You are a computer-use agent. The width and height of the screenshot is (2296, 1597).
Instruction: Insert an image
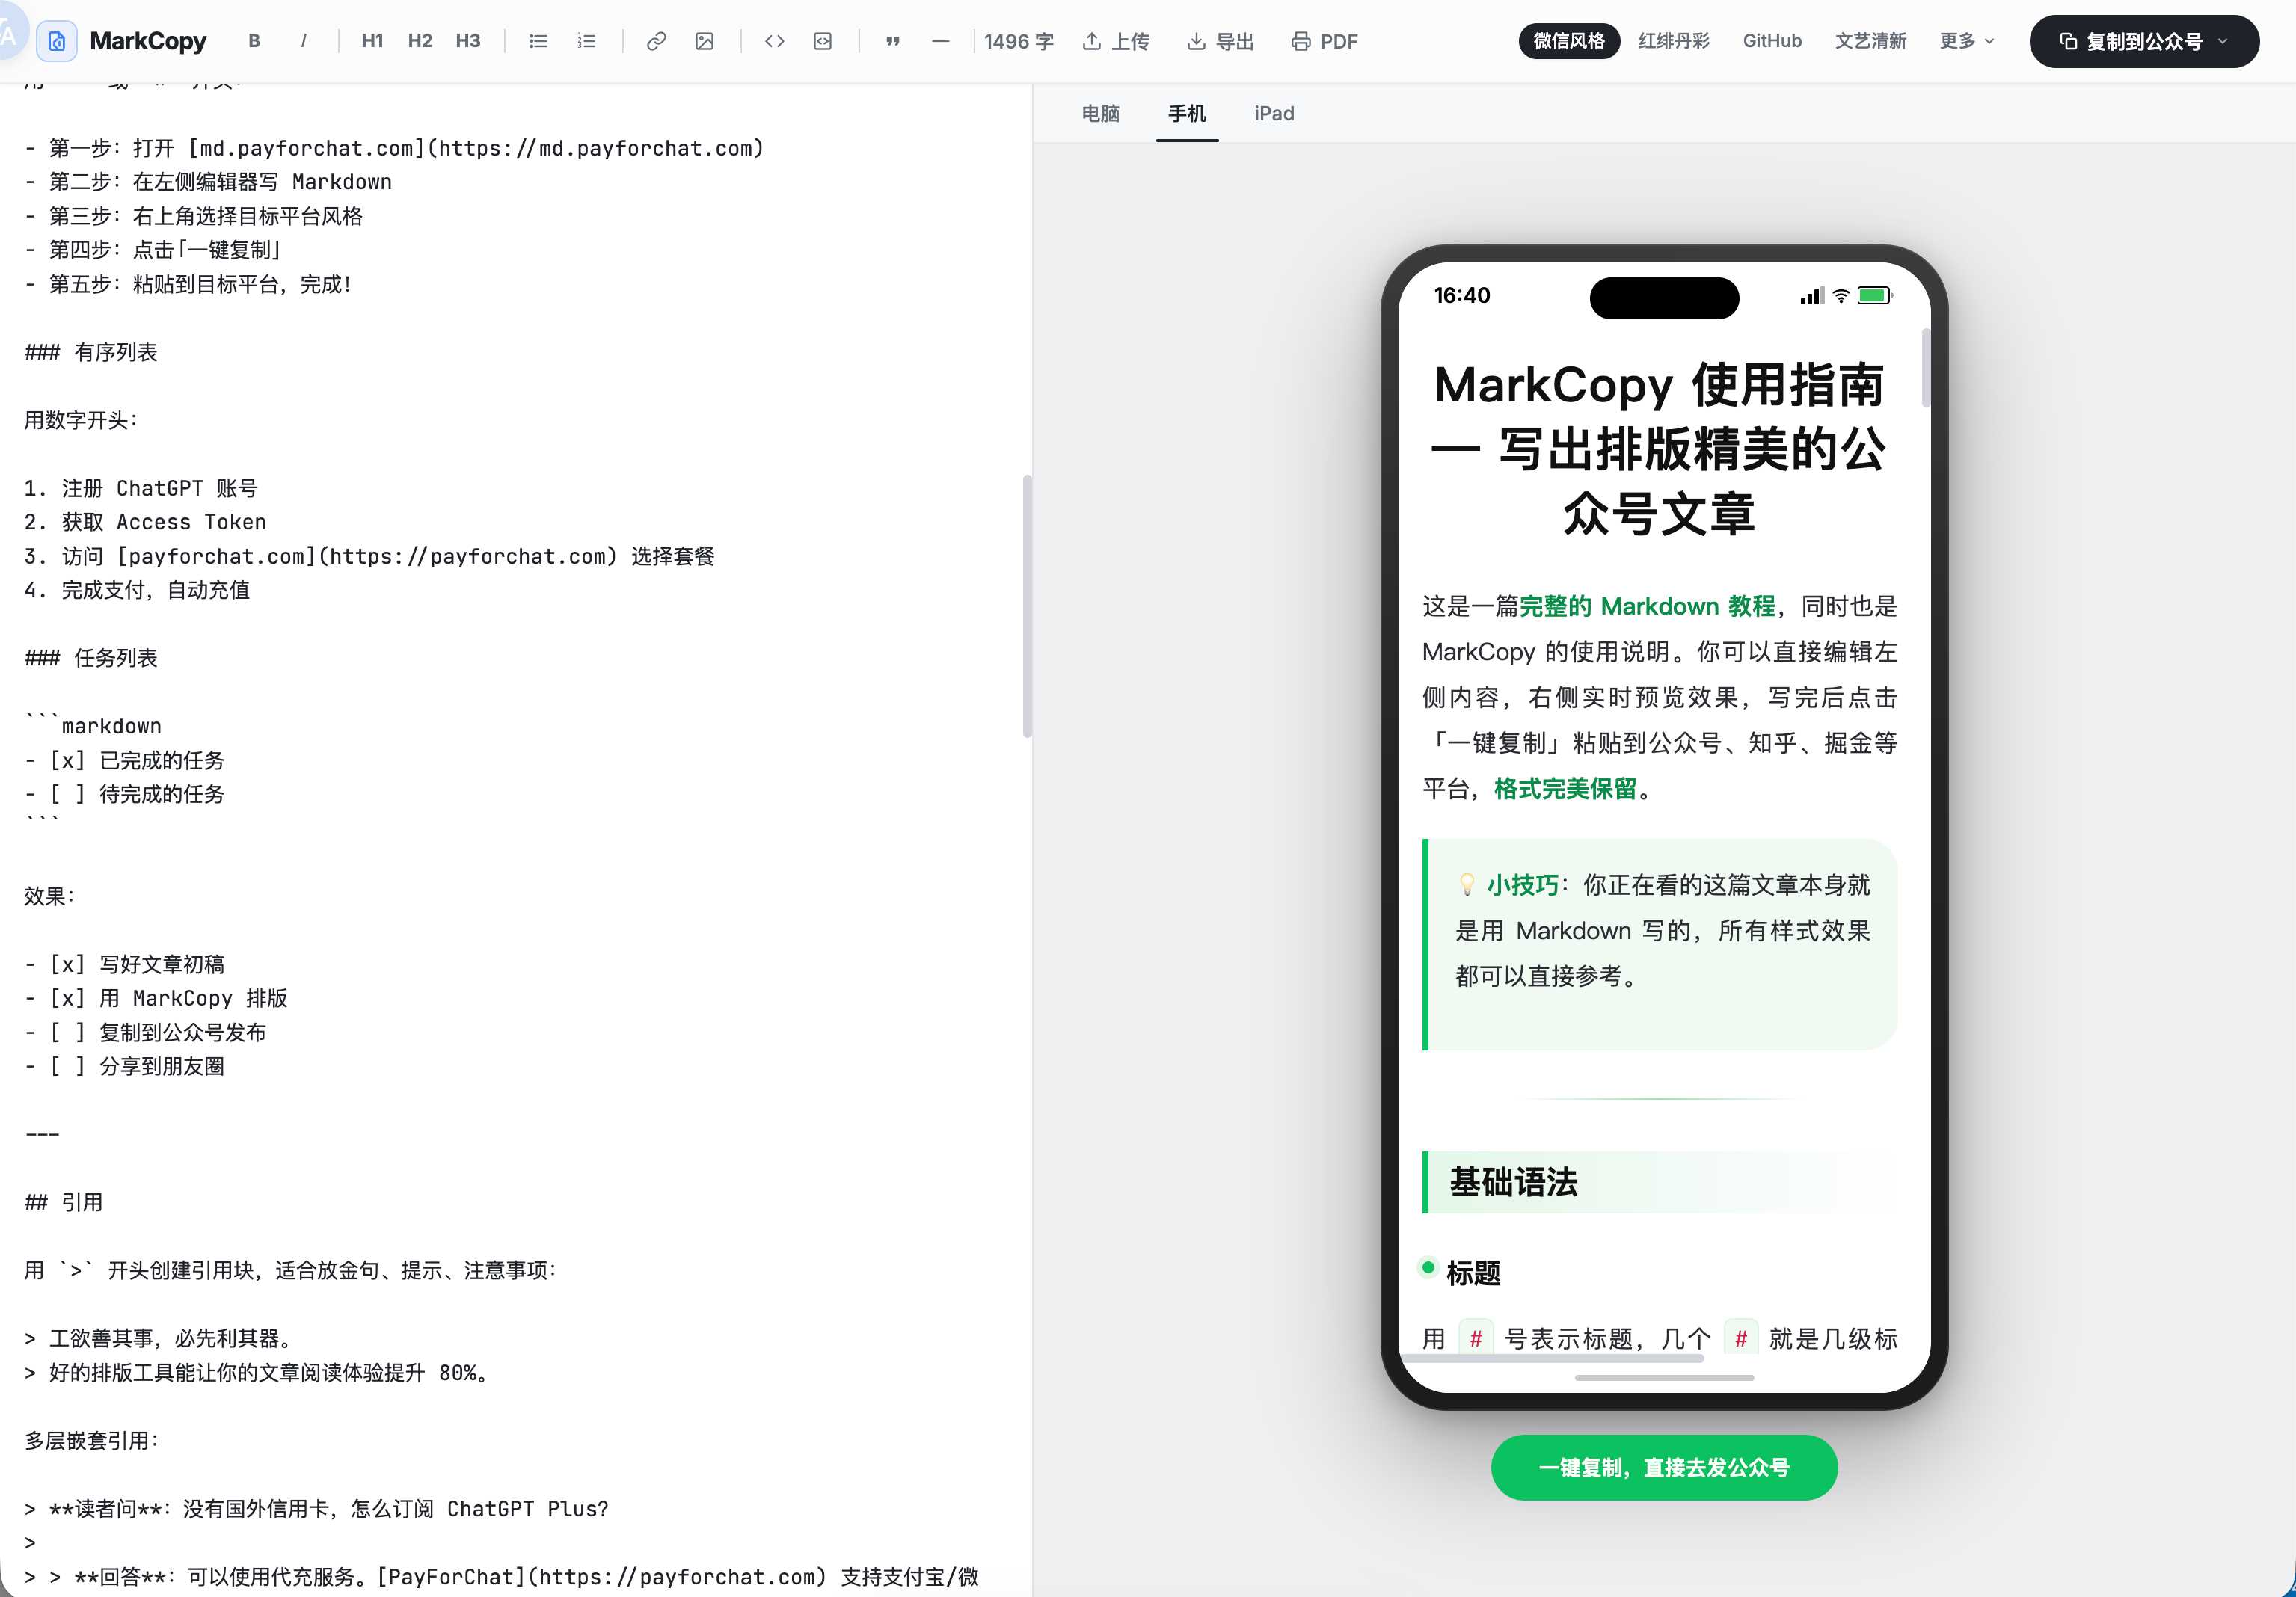[705, 41]
